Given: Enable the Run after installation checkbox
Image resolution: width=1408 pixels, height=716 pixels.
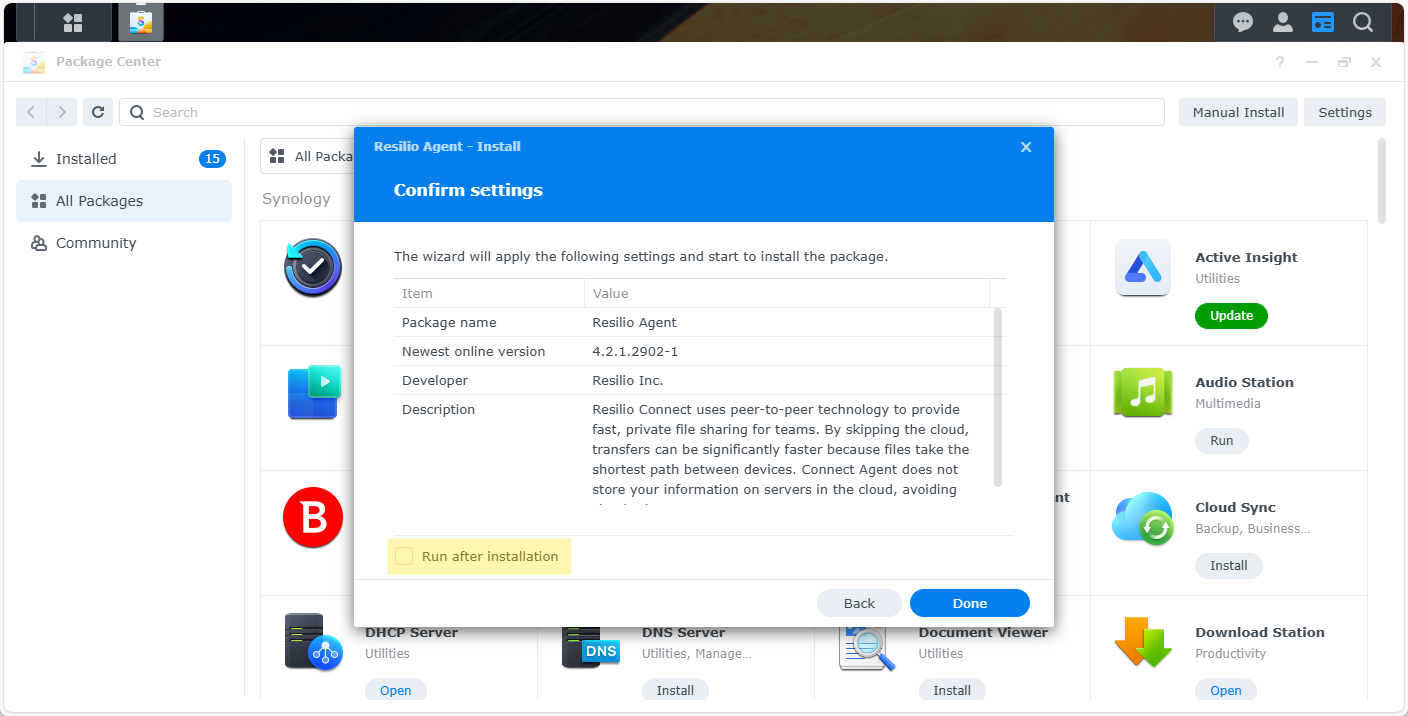Looking at the screenshot, I should coord(404,556).
